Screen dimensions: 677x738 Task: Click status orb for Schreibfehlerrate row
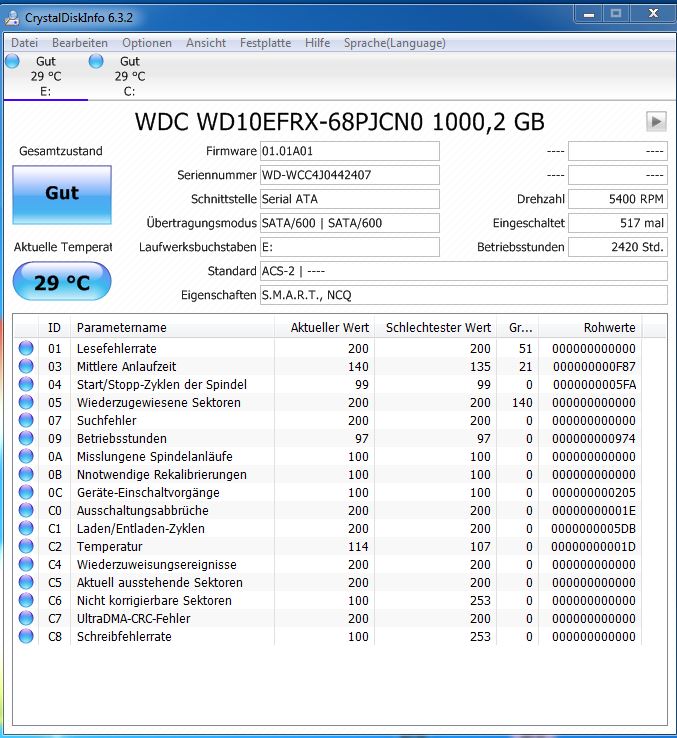26,636
